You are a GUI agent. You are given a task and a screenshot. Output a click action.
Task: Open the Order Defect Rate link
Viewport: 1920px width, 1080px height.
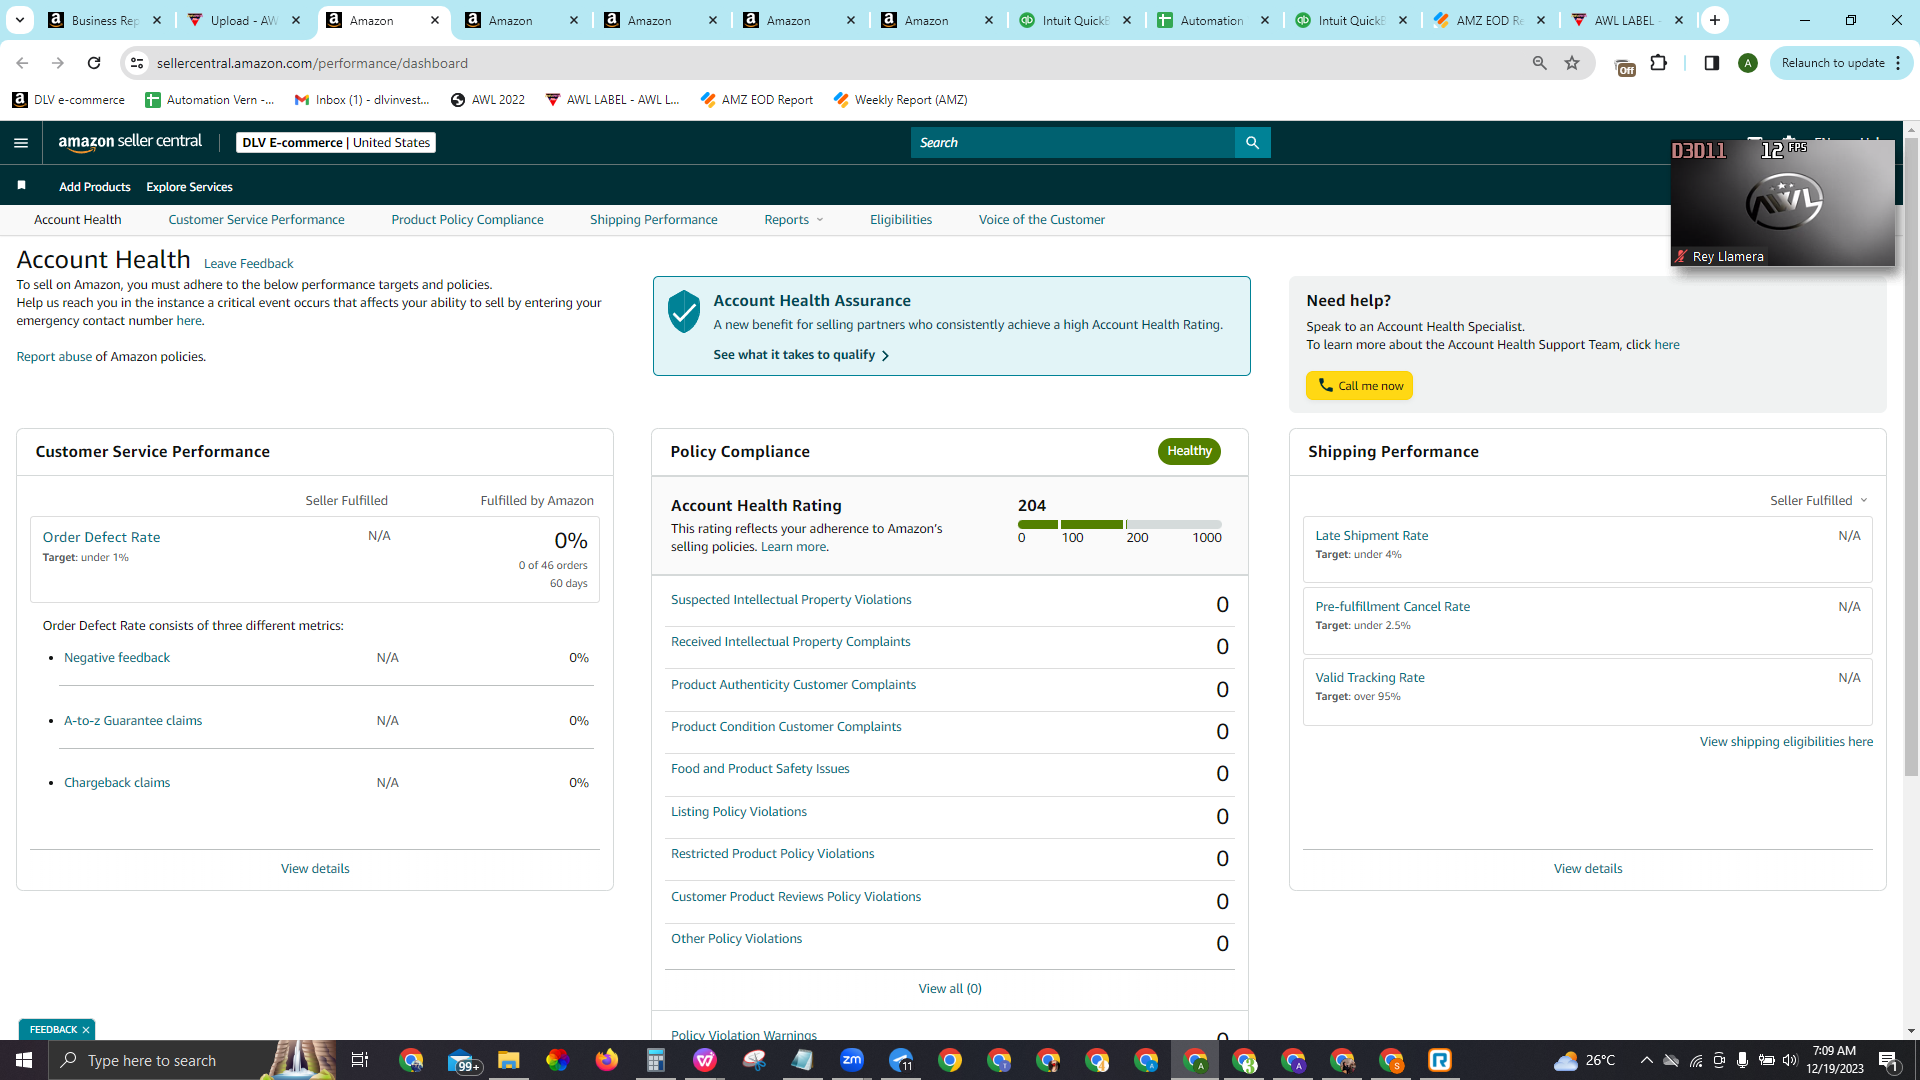click(x=102, y=537)
